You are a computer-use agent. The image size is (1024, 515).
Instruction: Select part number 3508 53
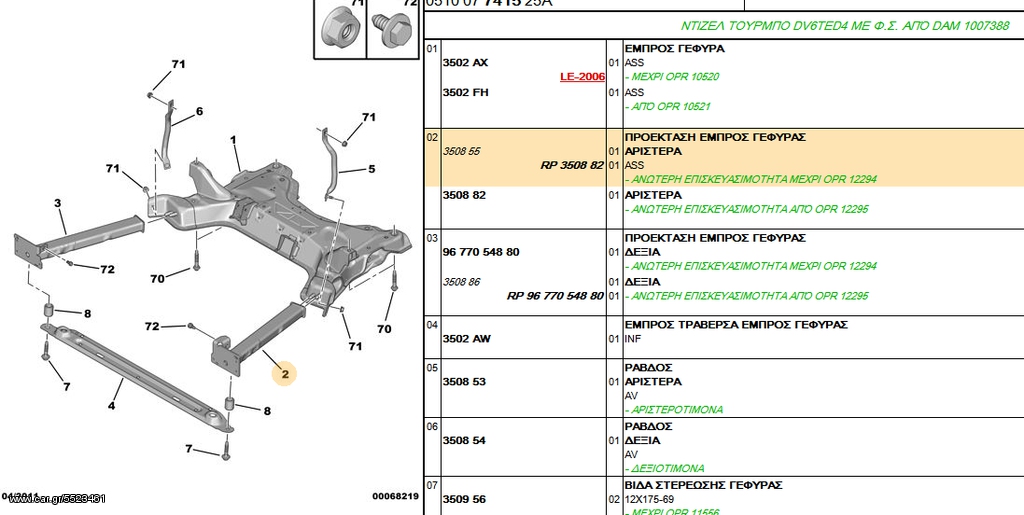pyautogui.click(x=464, y=382)
